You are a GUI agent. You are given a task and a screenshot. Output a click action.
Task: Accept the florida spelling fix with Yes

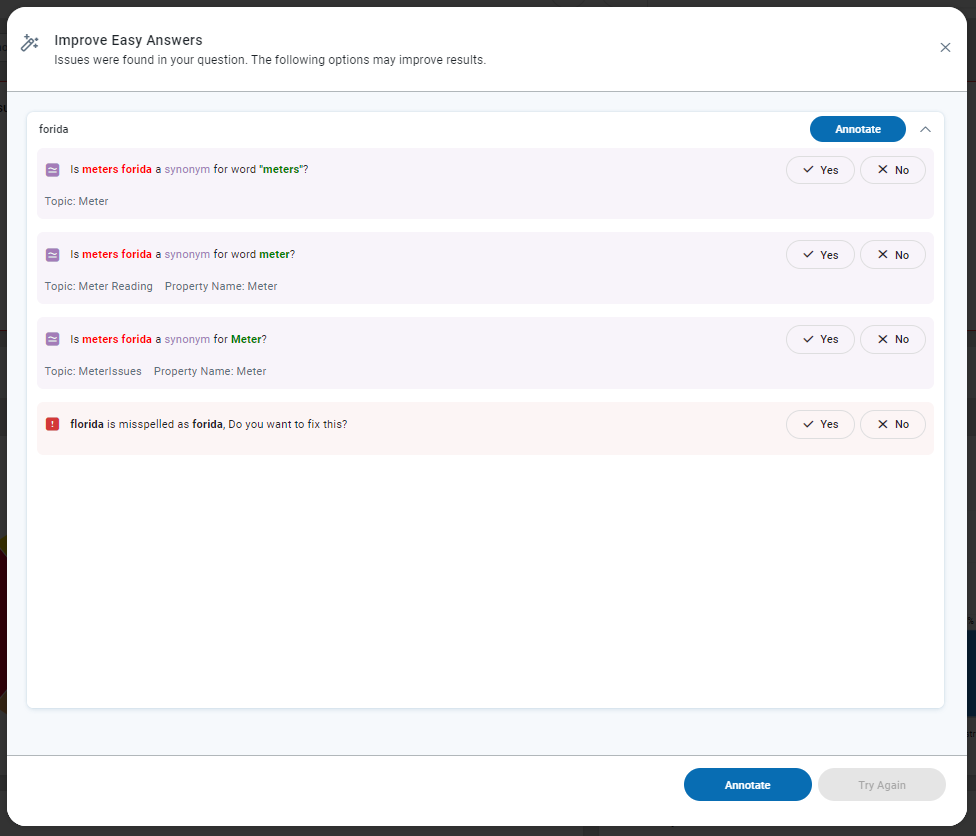pos(819,424)
